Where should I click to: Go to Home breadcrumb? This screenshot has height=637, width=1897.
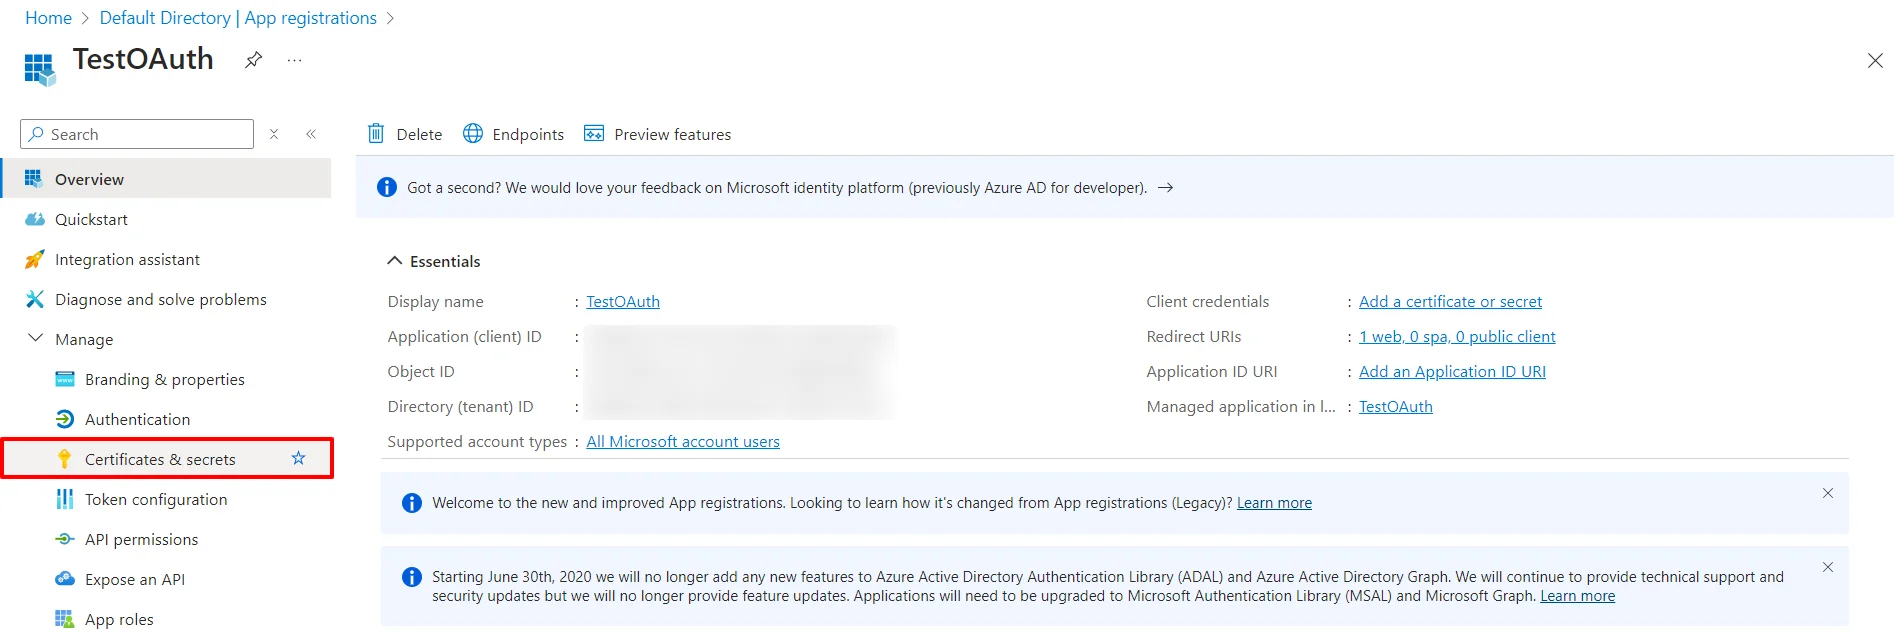(x=48, y=18)
